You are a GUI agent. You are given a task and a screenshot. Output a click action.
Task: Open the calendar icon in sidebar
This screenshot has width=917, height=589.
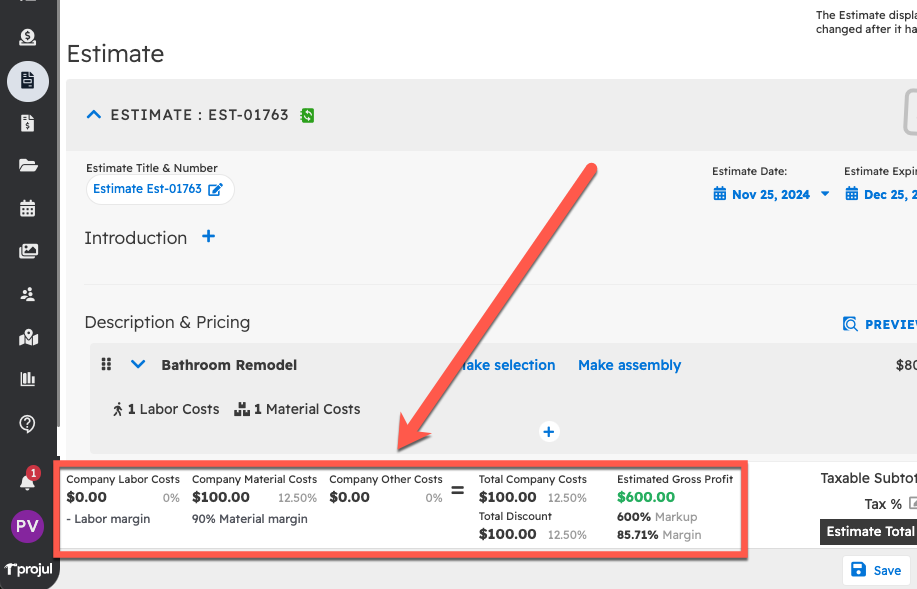[x=28, y=208]
